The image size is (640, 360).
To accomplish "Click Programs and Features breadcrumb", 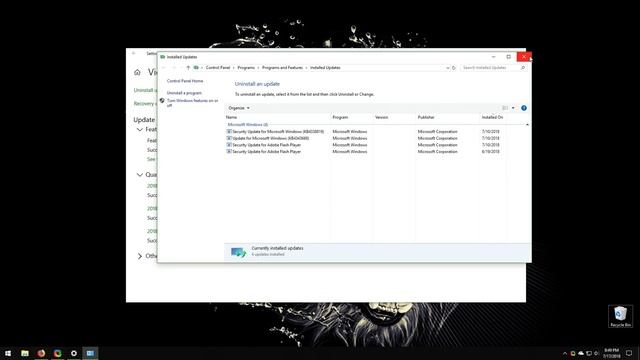I will tap(282, 68).
